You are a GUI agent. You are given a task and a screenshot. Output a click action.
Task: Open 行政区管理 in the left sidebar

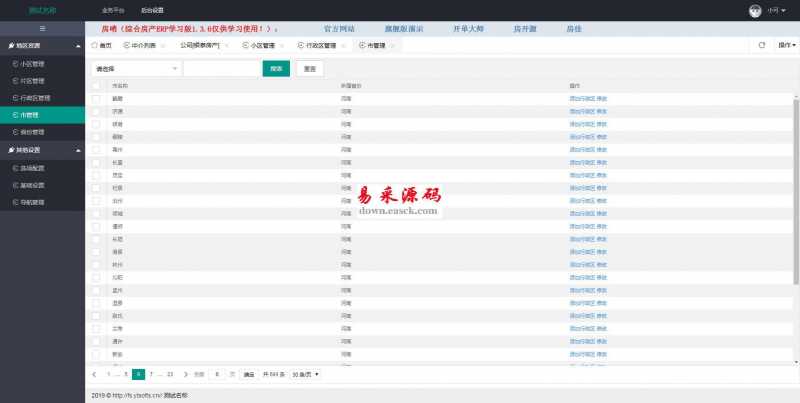35,98
